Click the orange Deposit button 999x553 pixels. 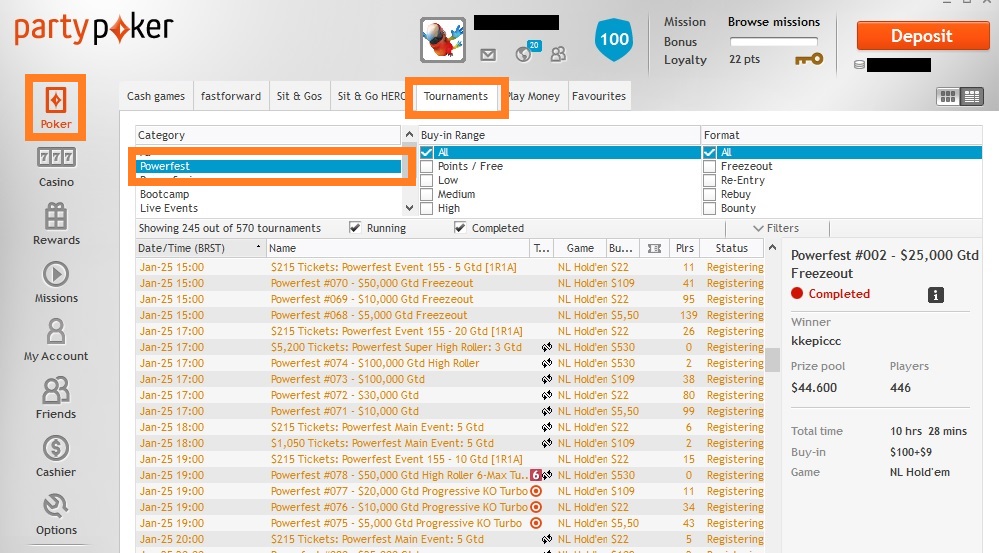pos(922,36)
